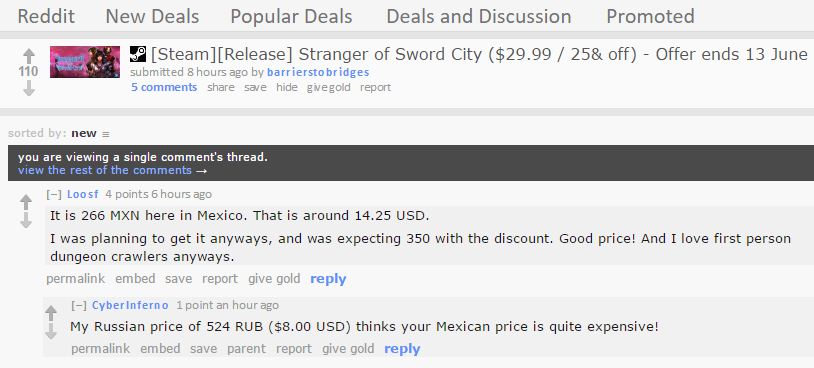Downvote CyberInferno's reply
Screen dimensions: 814x368
point(50,332)
